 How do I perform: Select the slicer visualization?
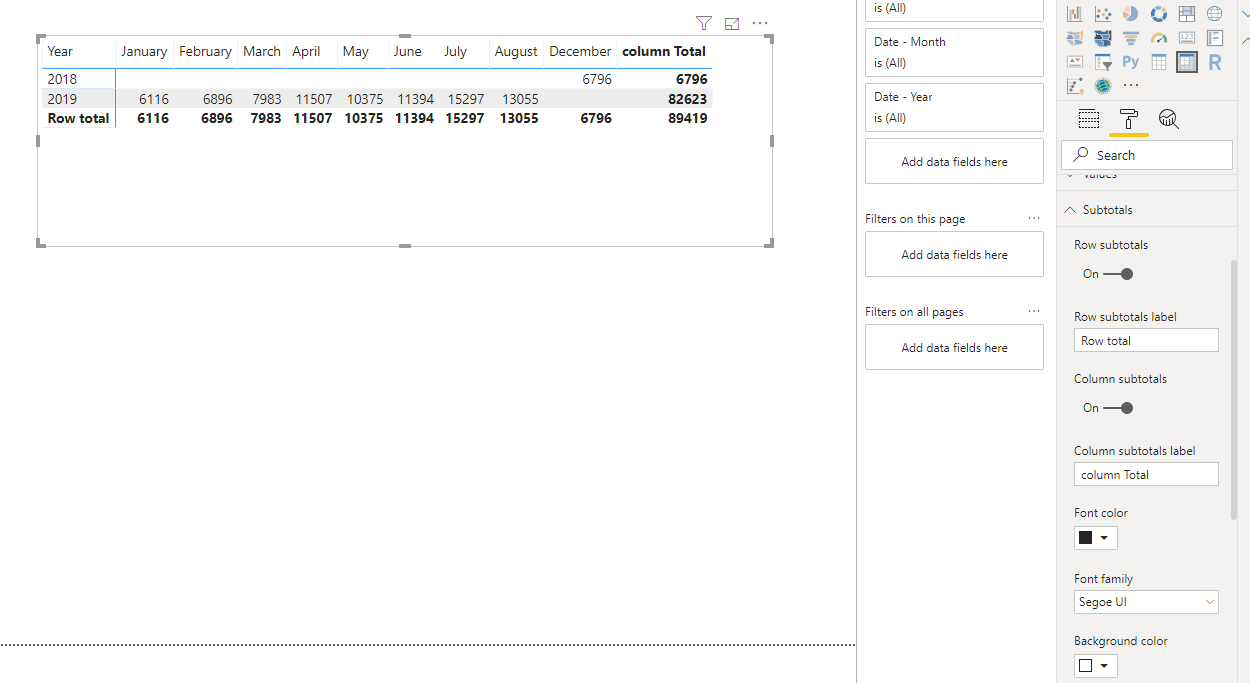(1103, 62)
